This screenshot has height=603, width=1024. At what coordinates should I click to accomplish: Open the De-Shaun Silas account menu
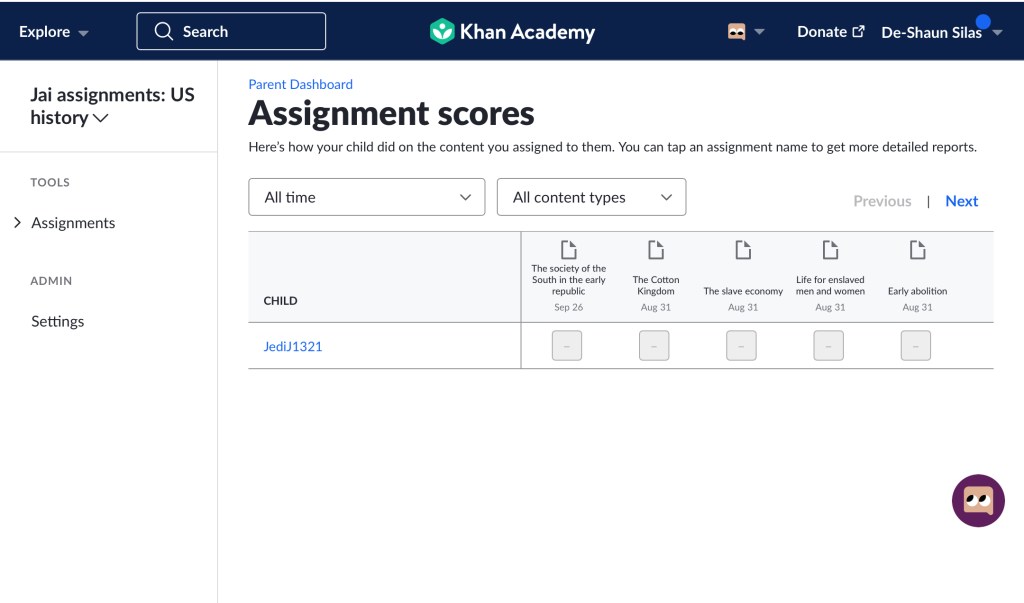[940, 32]
